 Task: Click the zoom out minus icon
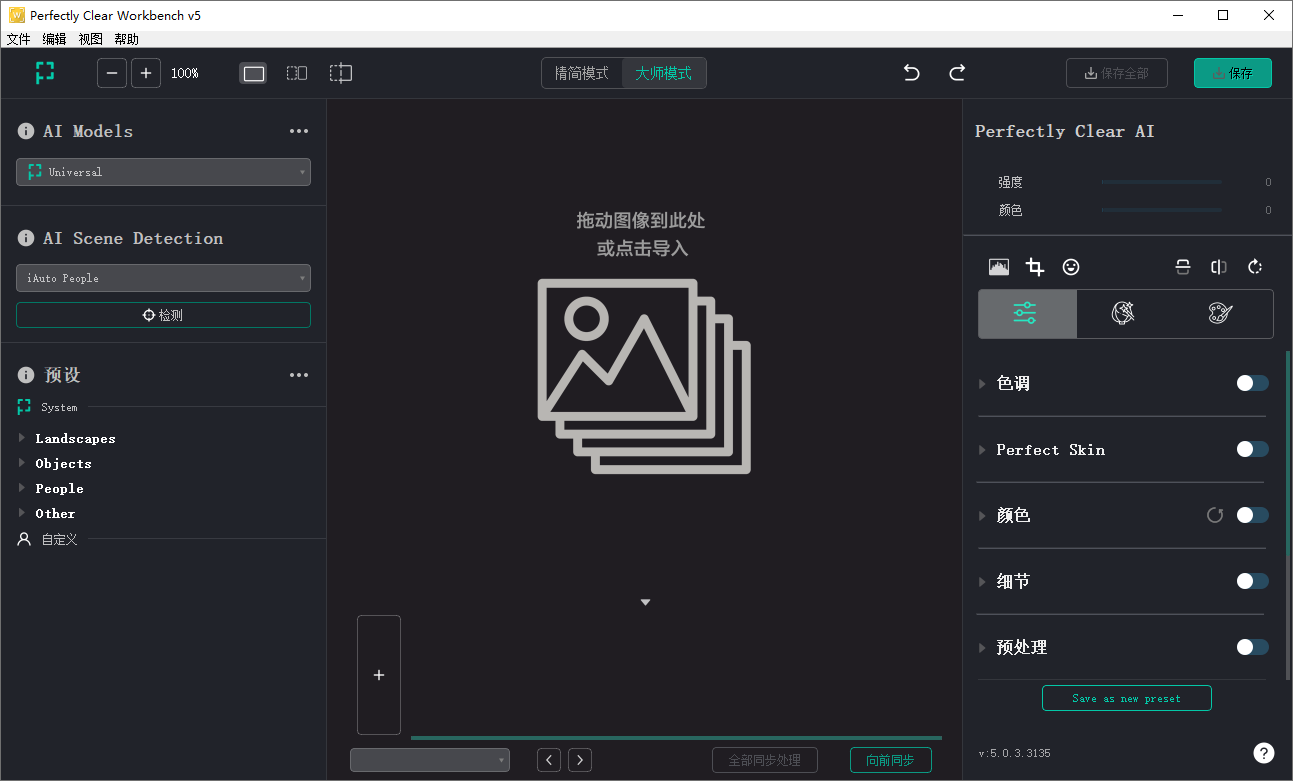point(112,73)
